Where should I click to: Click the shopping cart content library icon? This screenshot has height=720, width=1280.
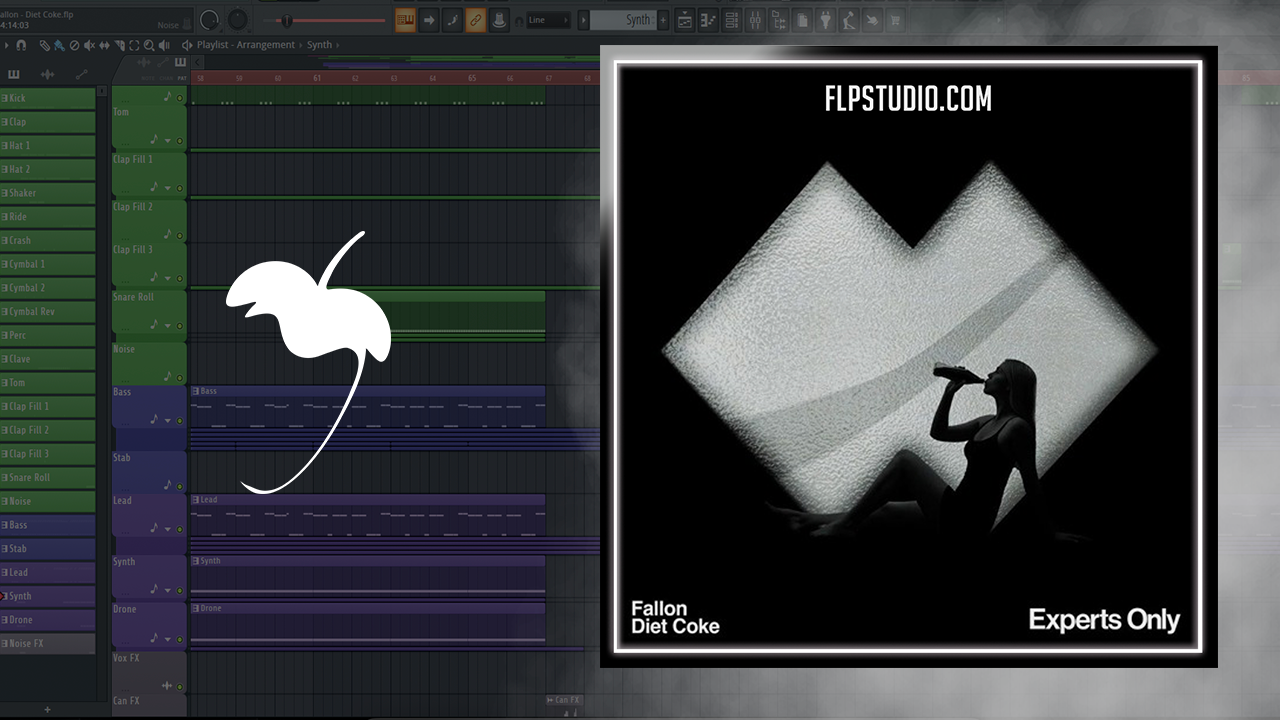pos(895,20)
